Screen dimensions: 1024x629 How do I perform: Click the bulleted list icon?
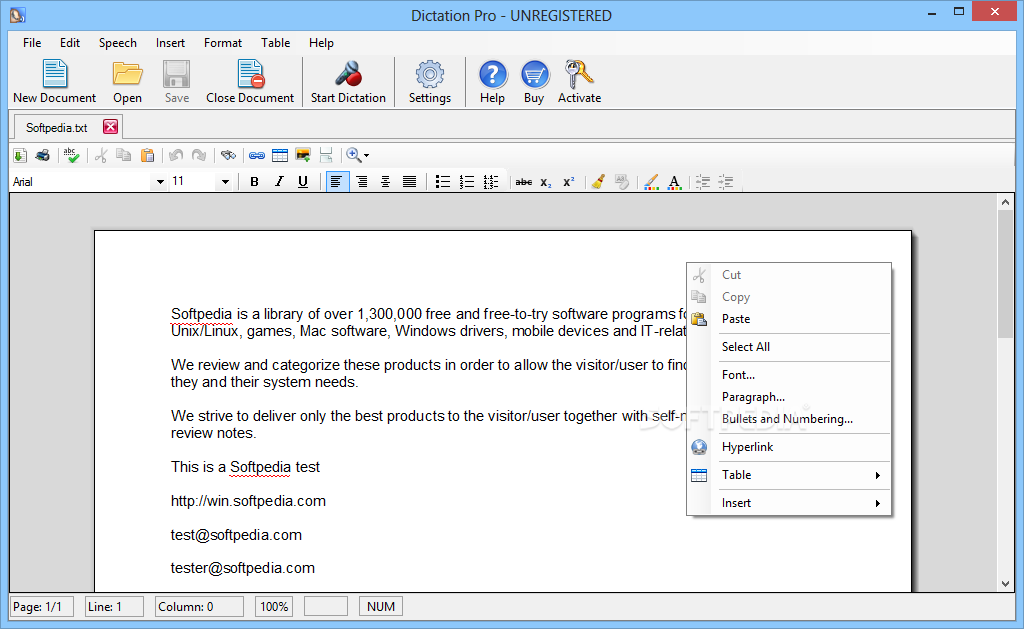(443, 182)
